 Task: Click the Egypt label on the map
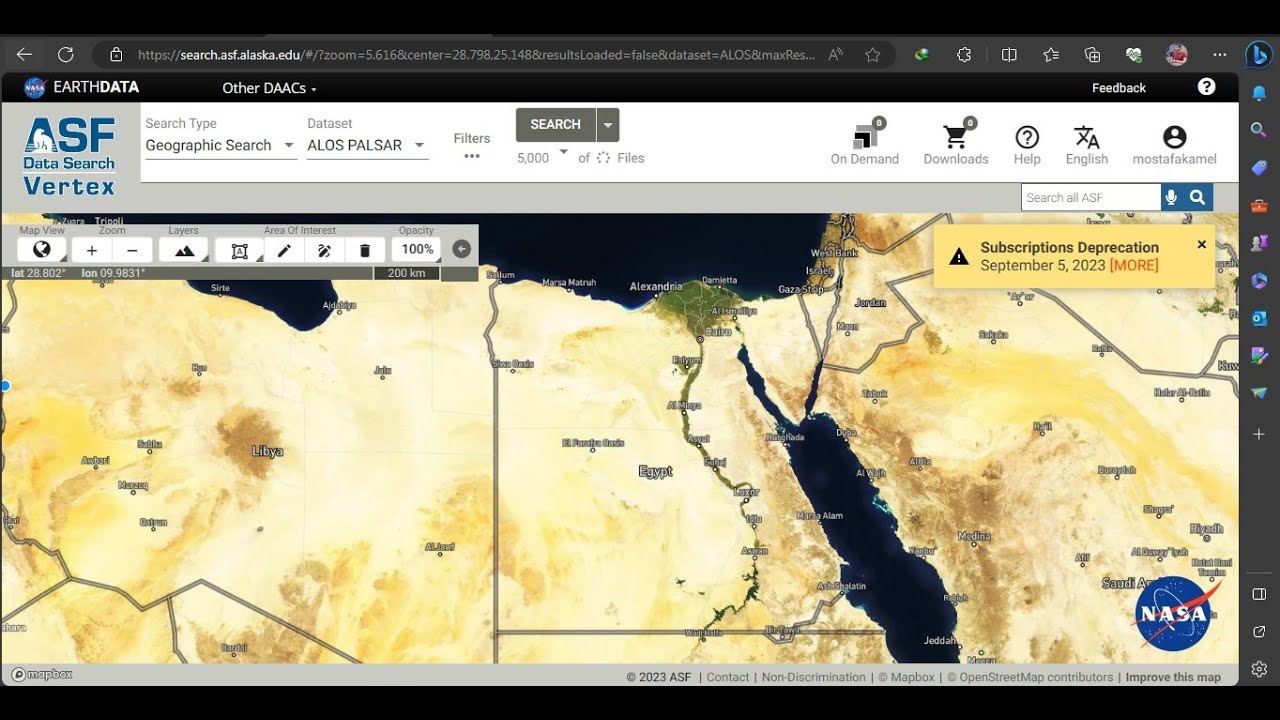(x=655, y=471)
